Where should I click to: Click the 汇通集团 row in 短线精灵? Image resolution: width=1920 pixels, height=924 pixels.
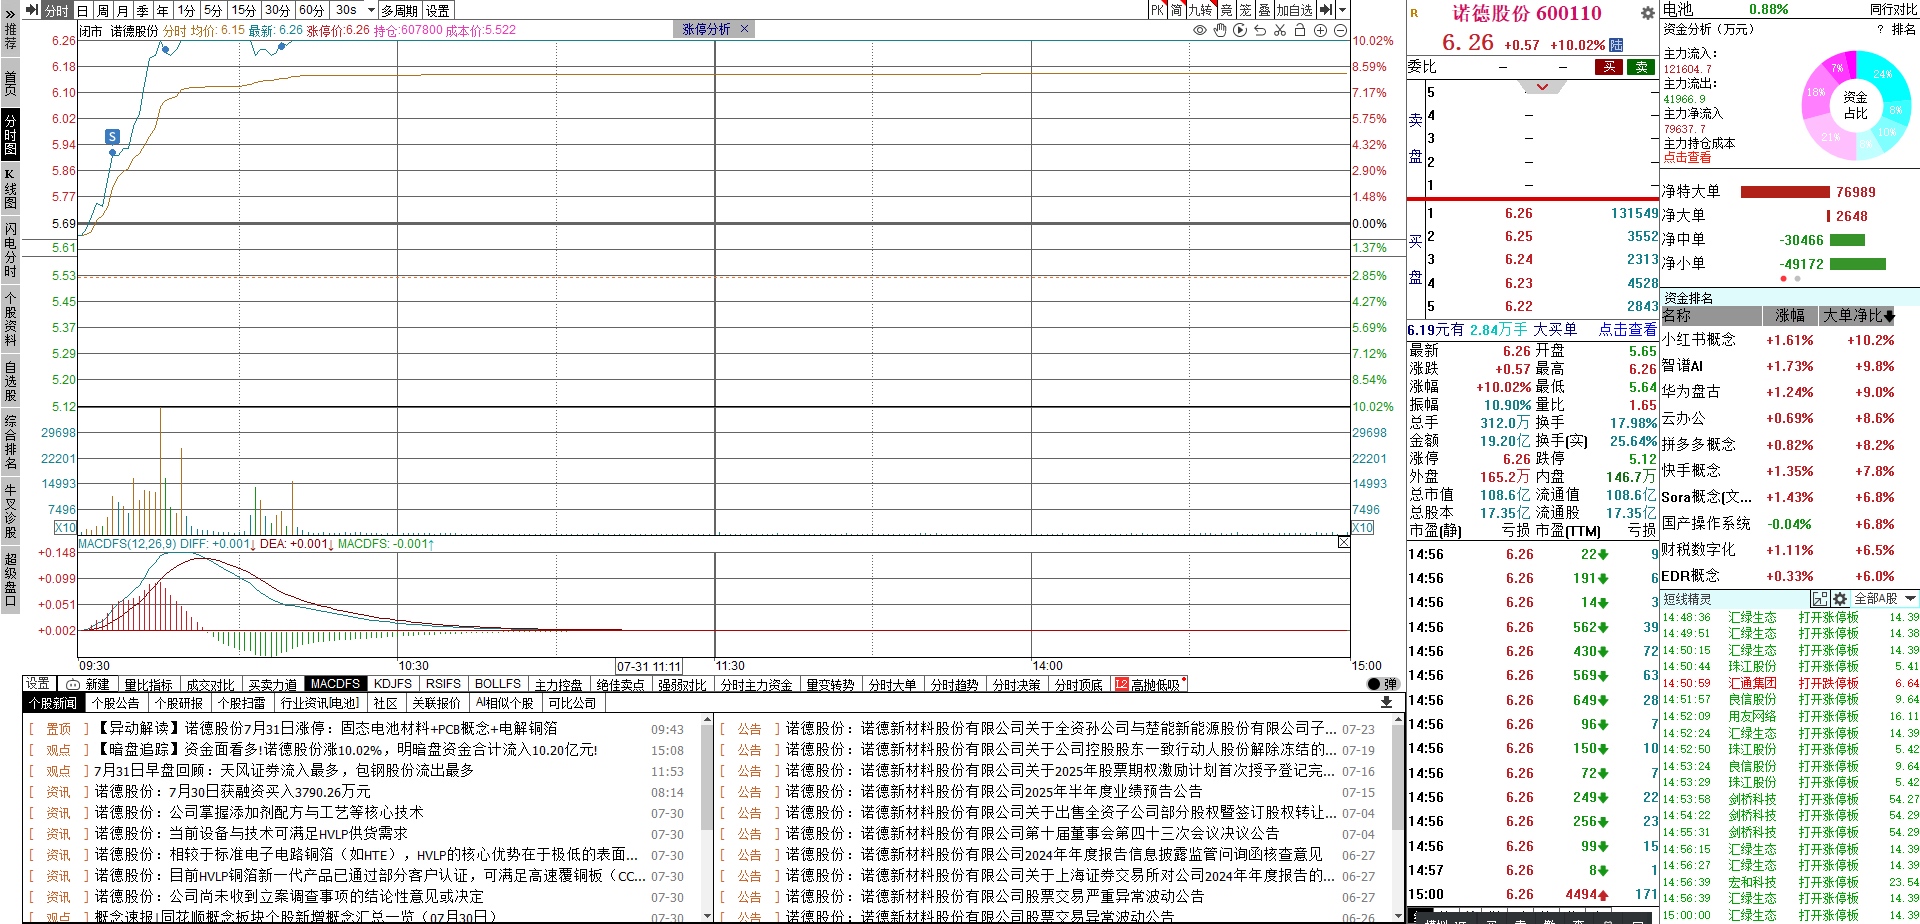[x=1790, y=683]
